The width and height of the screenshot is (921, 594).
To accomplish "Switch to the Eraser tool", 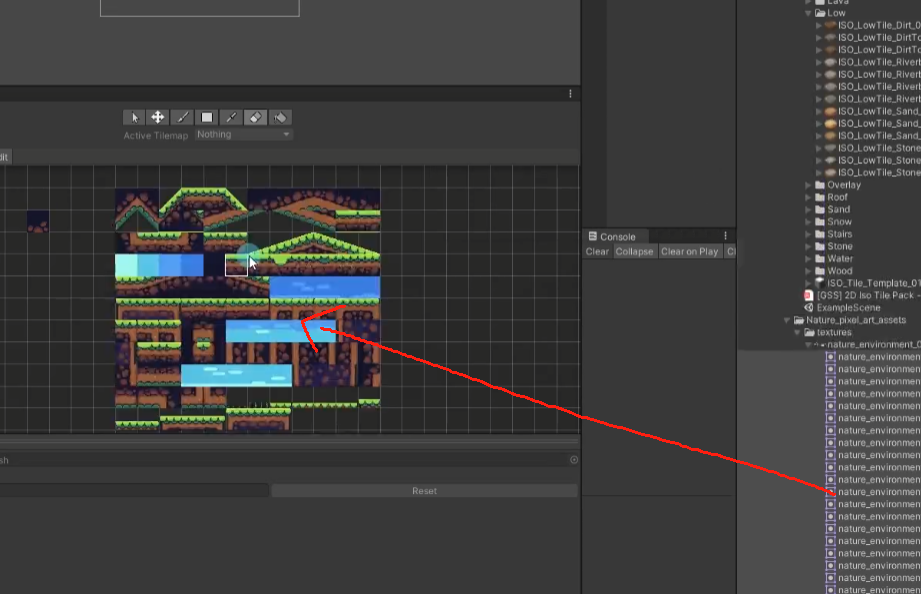I will pos(253,117).
